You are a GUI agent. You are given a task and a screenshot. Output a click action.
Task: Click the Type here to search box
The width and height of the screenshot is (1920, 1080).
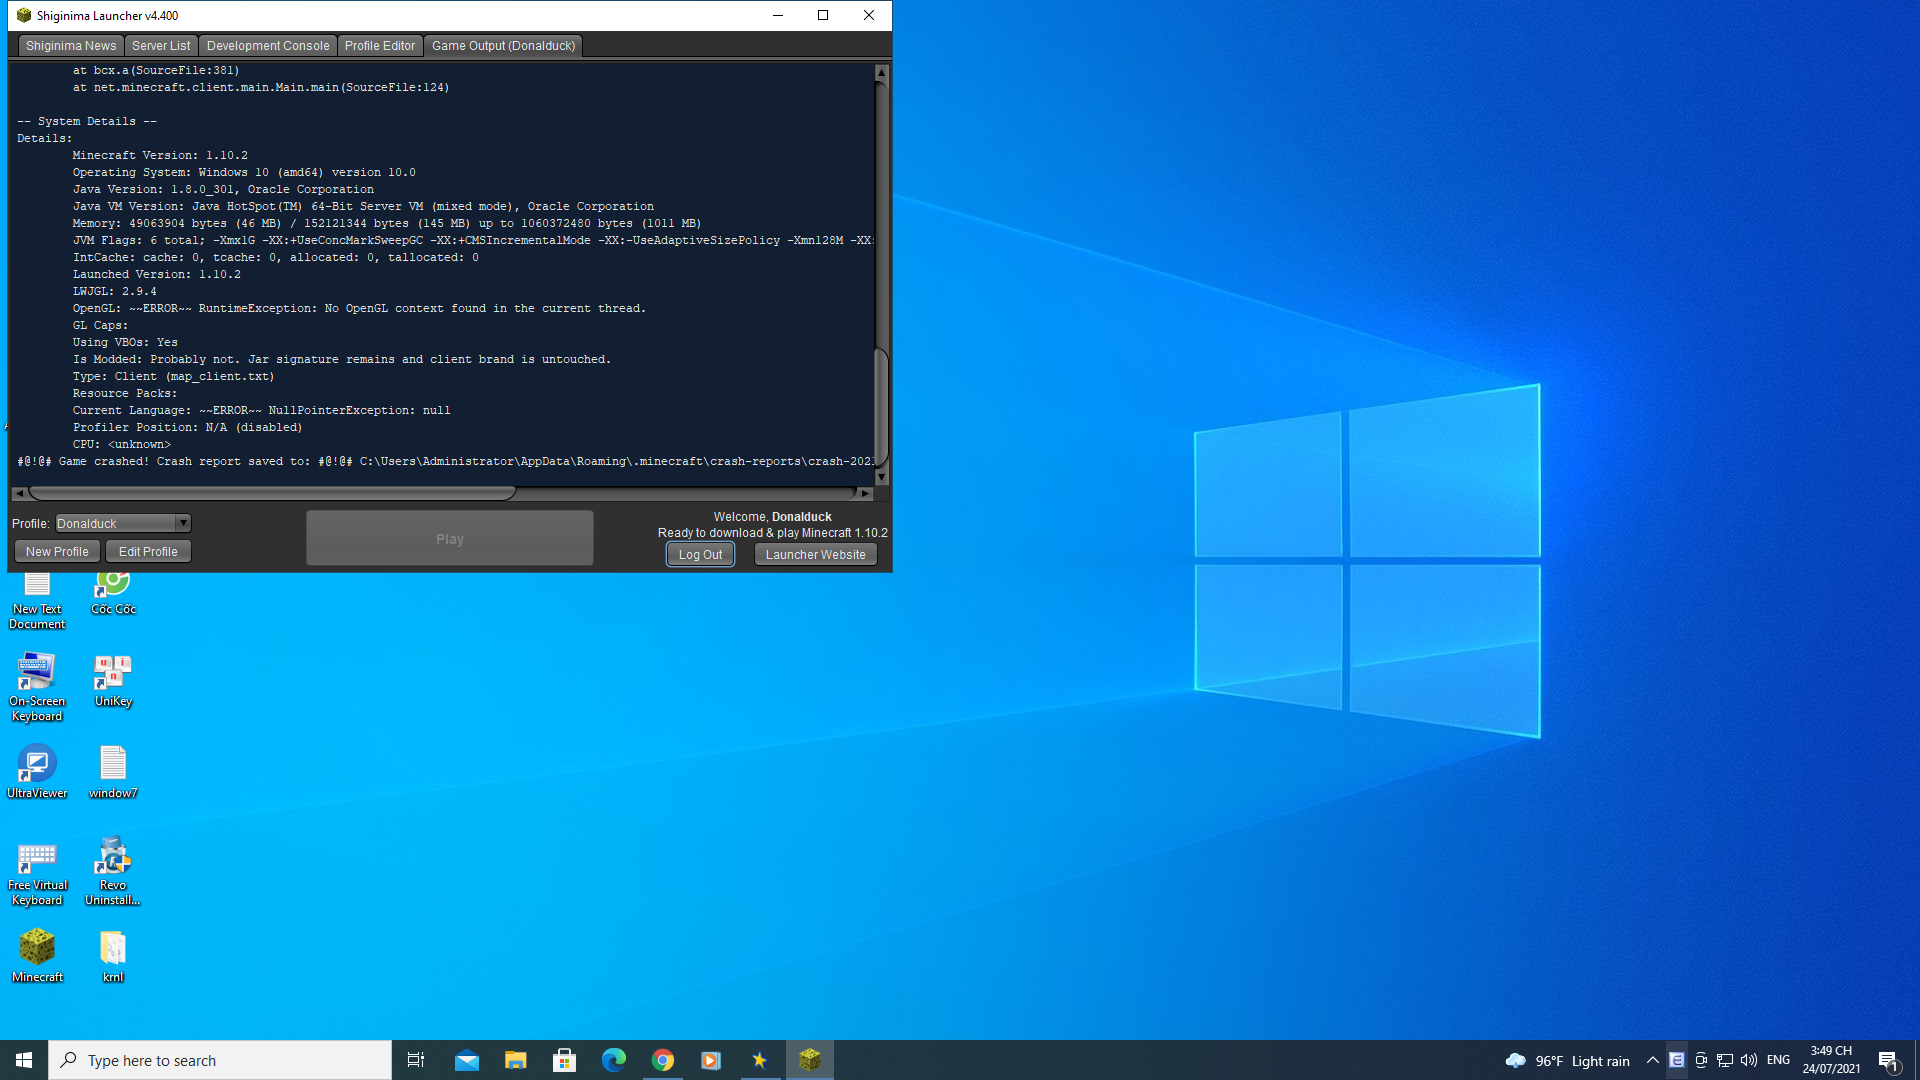[220, 1060]
